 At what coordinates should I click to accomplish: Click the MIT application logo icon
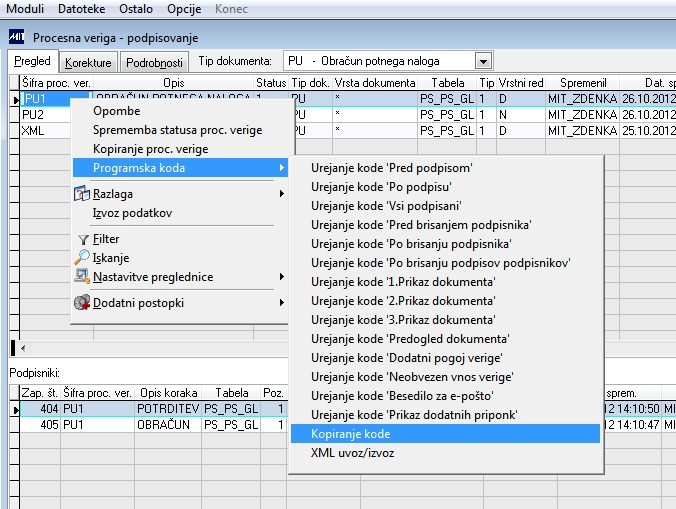click(x=16, y=37)
